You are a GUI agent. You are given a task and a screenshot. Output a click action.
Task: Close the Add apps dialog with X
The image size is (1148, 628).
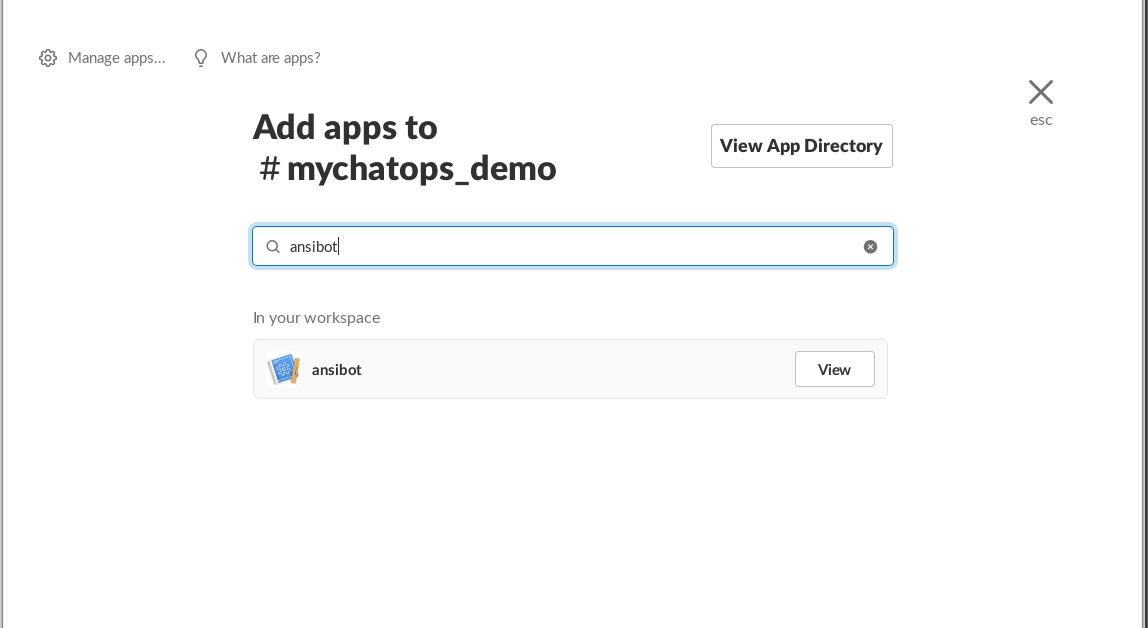(1041, 92)
